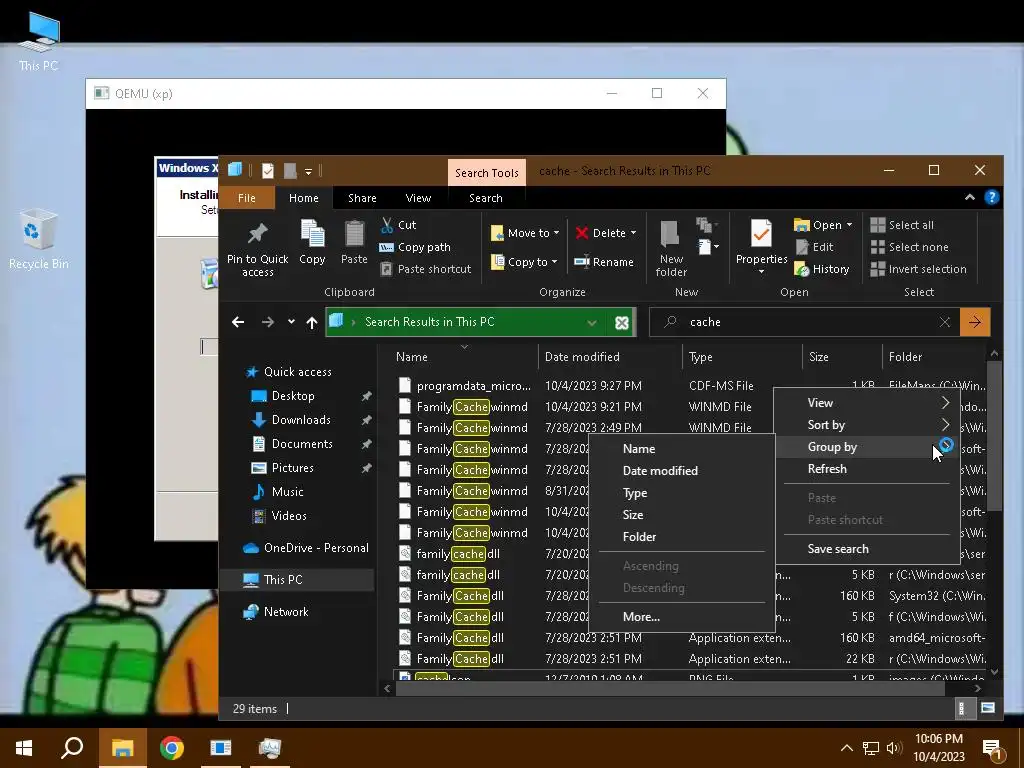Click the orange search go arrow
The height and width of the screenshot is (768, 1024).
coord(975,322)
